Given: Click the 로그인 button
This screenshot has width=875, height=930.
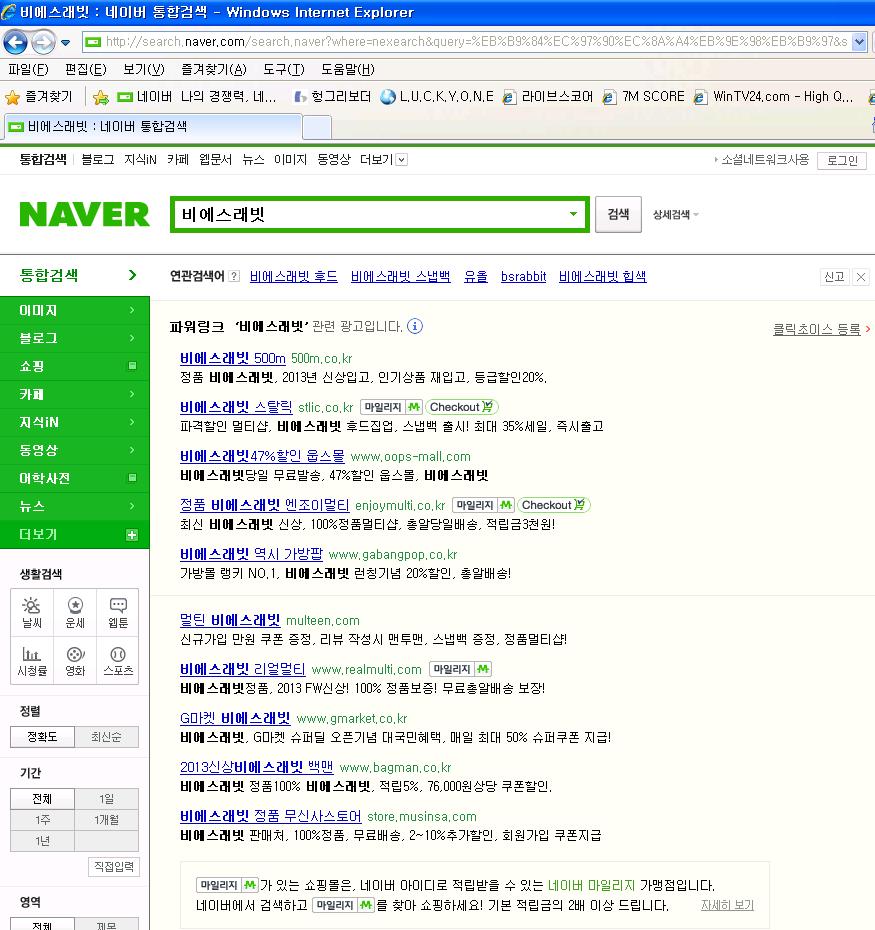Looking at the screenshot, I should pyautogui.click(x=842, y=161).
